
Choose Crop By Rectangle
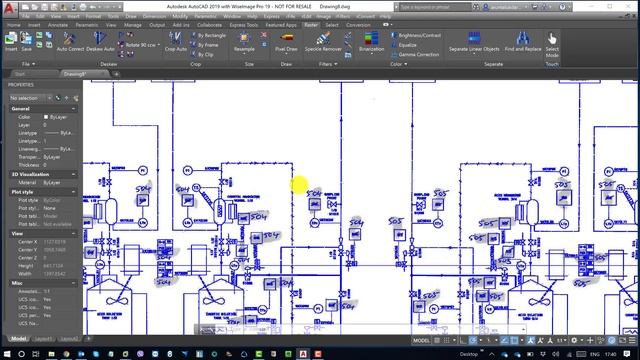208,36
